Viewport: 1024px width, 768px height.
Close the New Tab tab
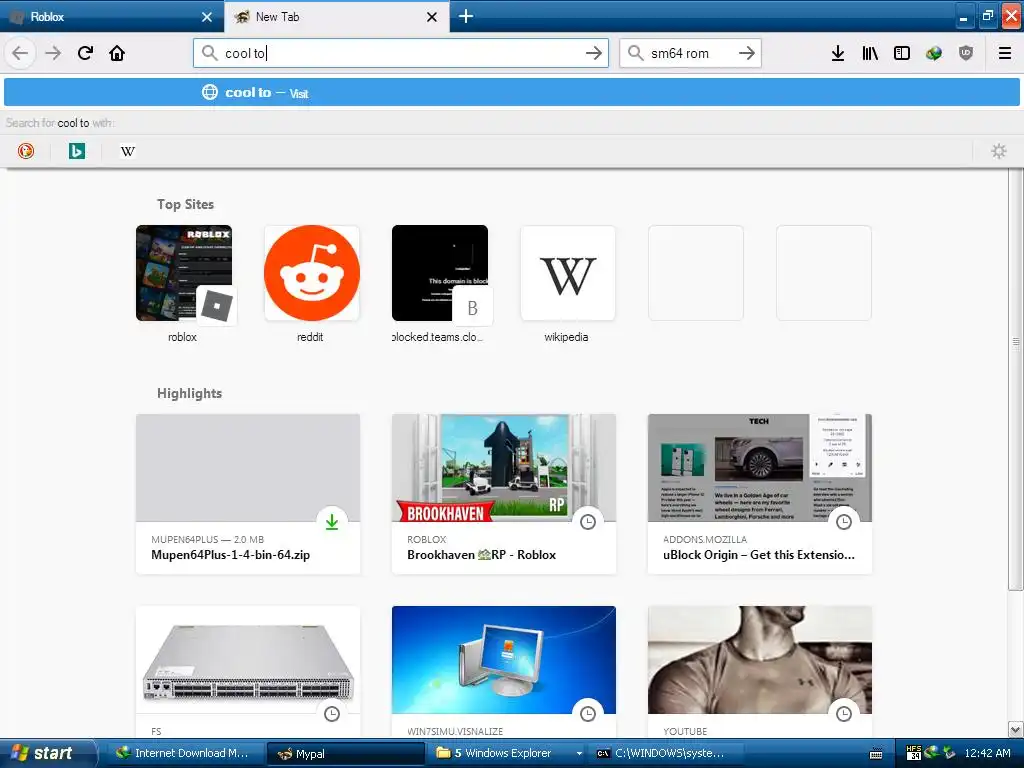coord(432,17)
